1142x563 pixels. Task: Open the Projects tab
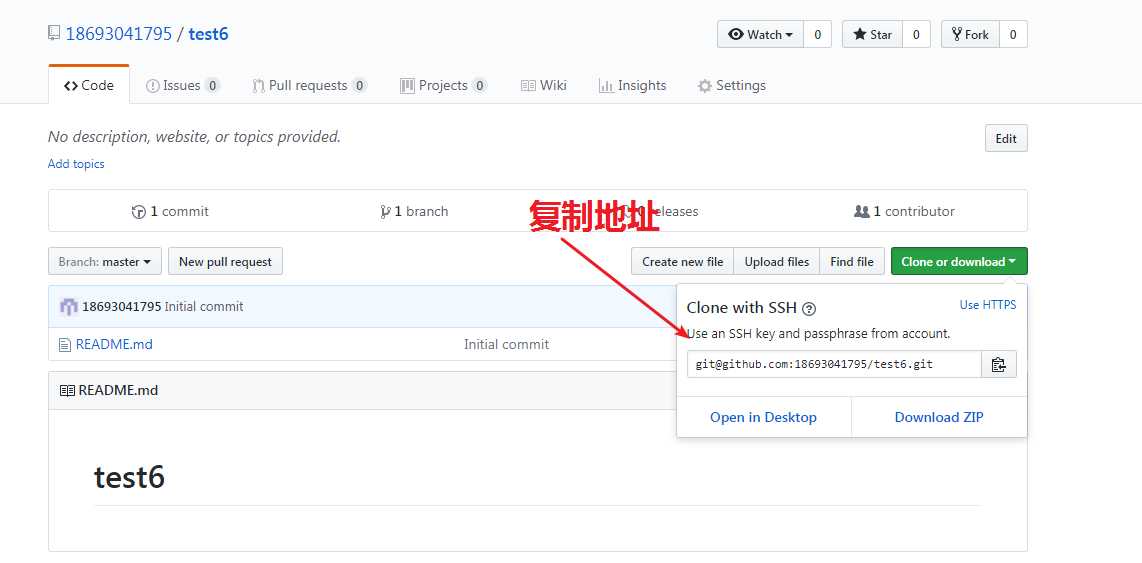[444, 85]
